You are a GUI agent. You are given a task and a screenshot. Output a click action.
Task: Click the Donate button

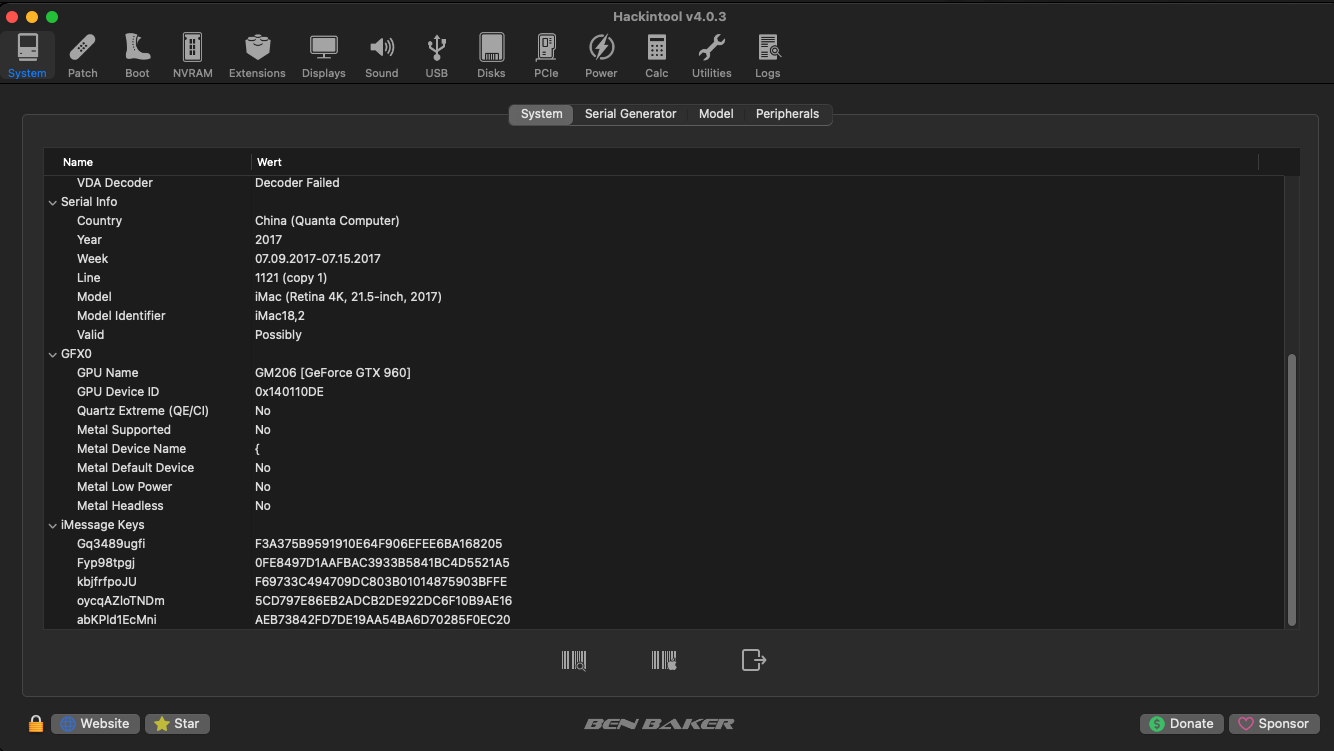[1182, 724]
